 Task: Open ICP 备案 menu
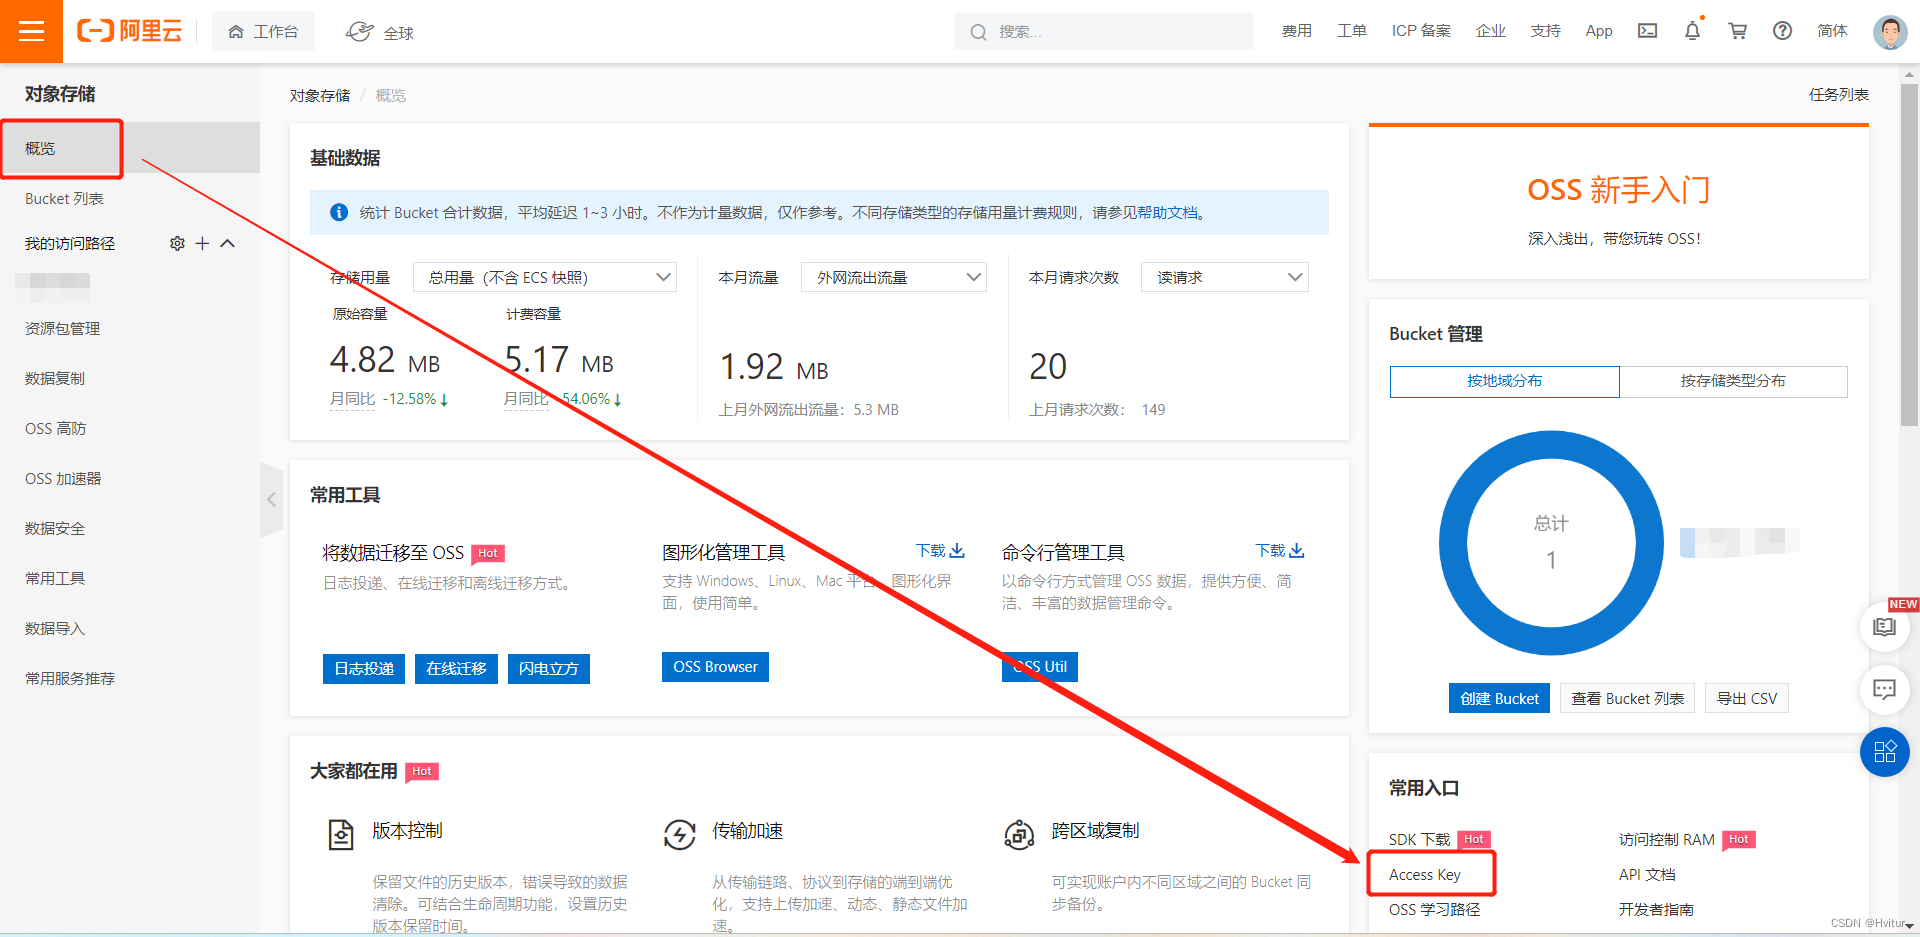coord(1421,31)
